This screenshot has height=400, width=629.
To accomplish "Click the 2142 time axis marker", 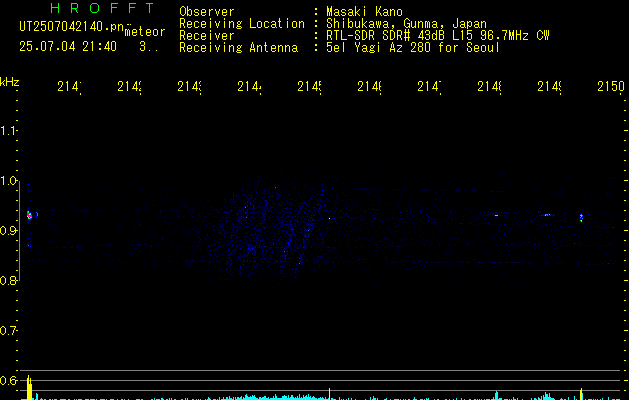I will point(129,86).
